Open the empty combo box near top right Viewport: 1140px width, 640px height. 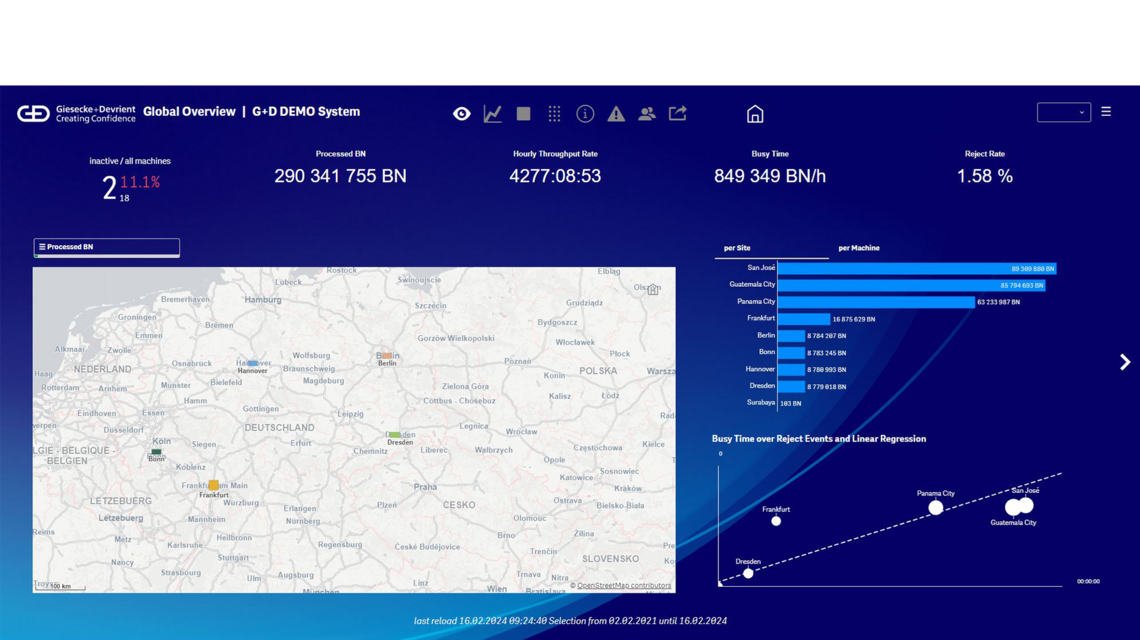pyautogui.click(x=1065, y=112)
